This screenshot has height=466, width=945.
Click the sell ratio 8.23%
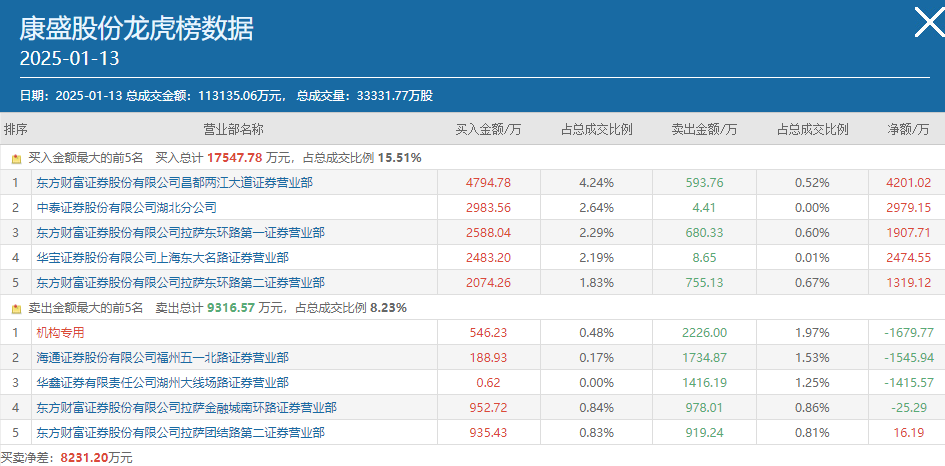389,308
